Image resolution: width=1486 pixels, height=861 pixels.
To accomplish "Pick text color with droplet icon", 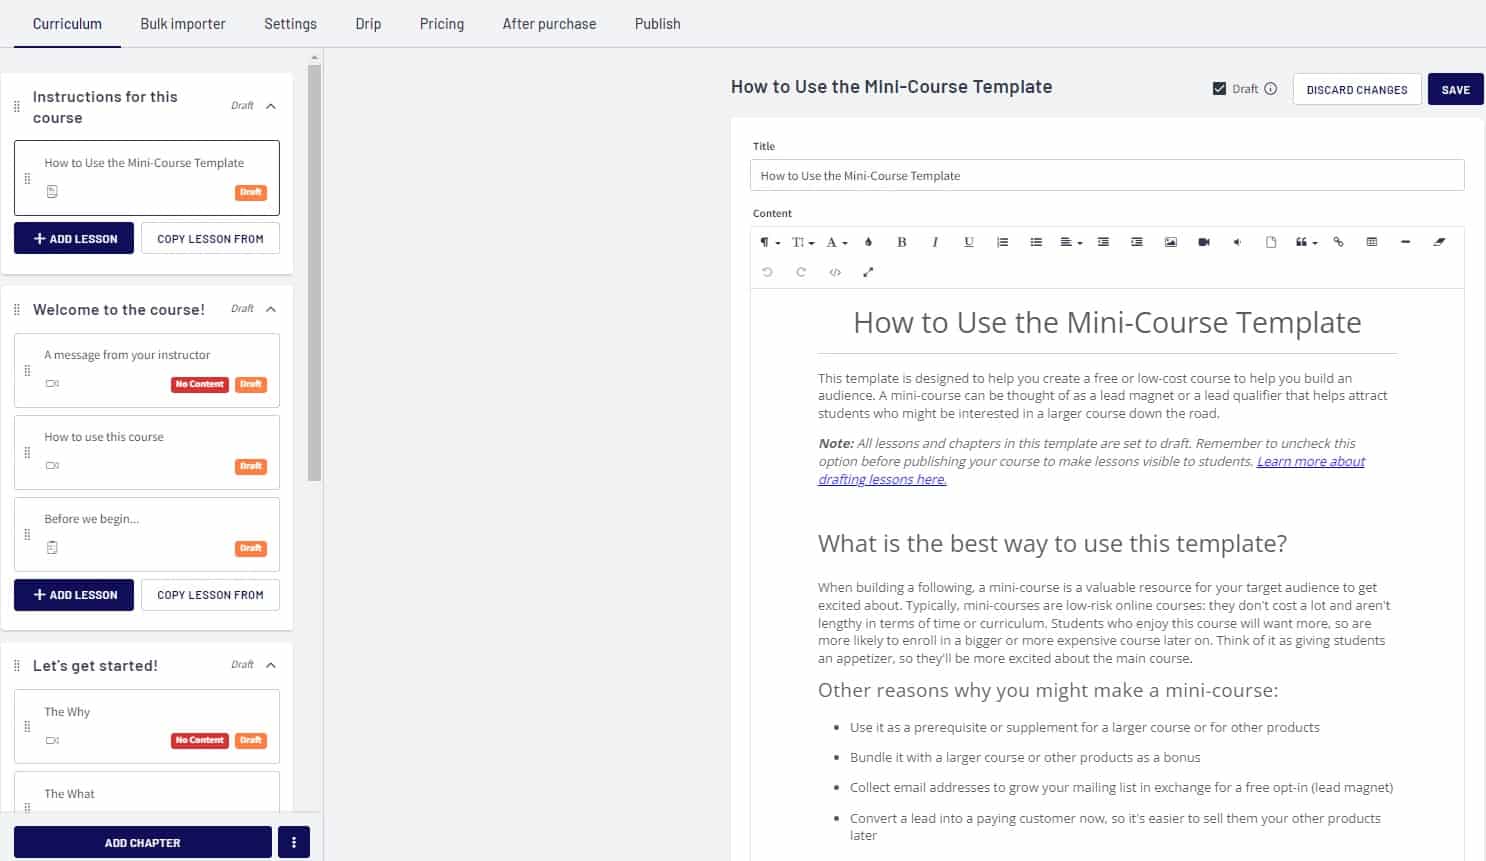I will (x=868, y=242).
